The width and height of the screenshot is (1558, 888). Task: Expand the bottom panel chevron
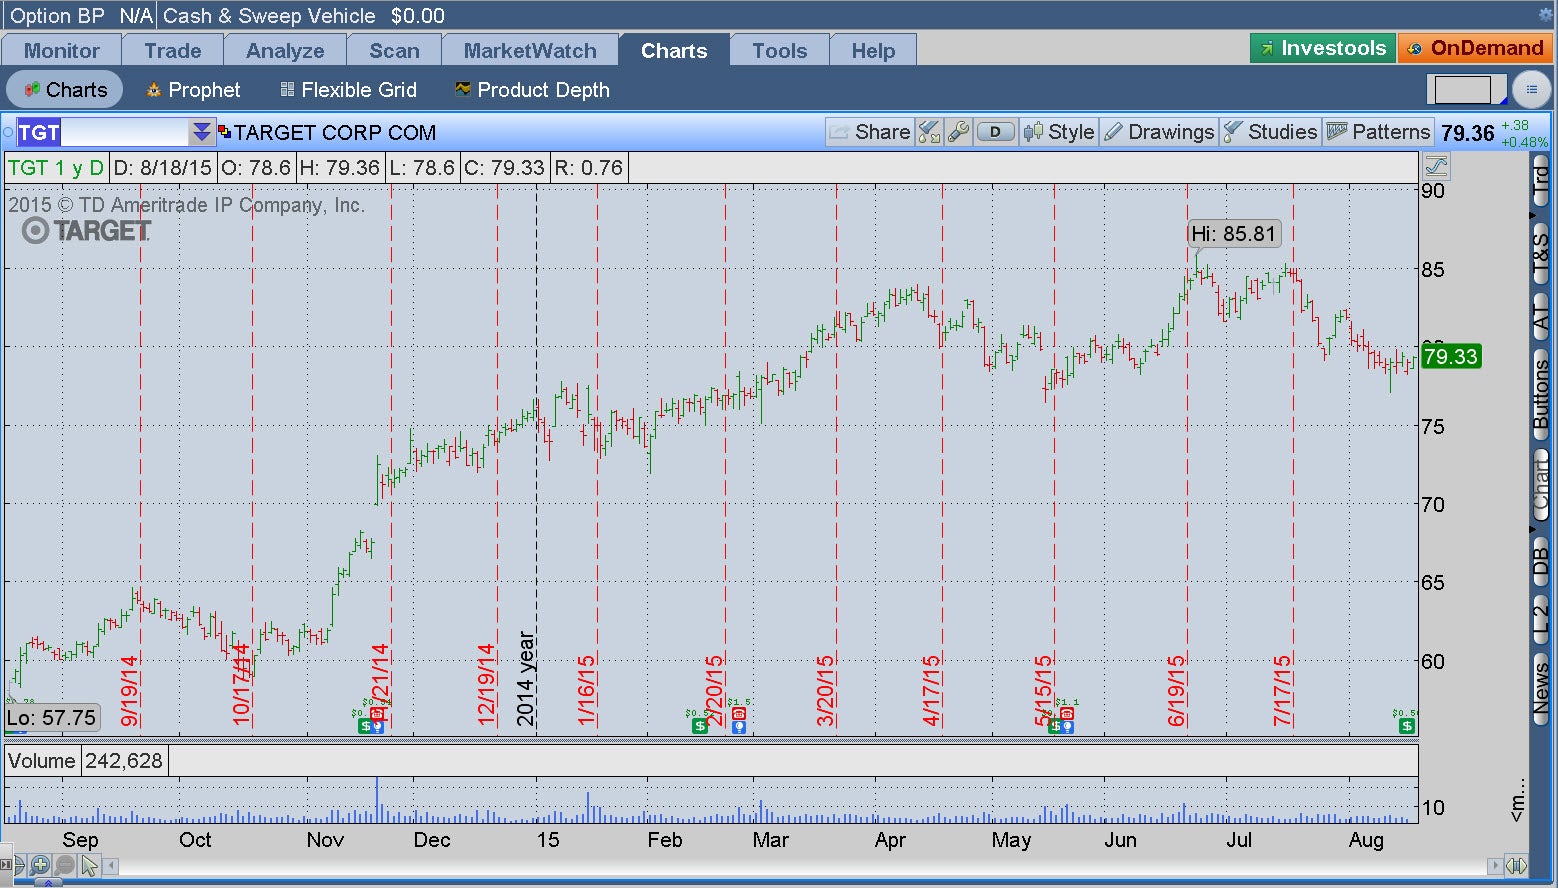(x=47, y=883)
